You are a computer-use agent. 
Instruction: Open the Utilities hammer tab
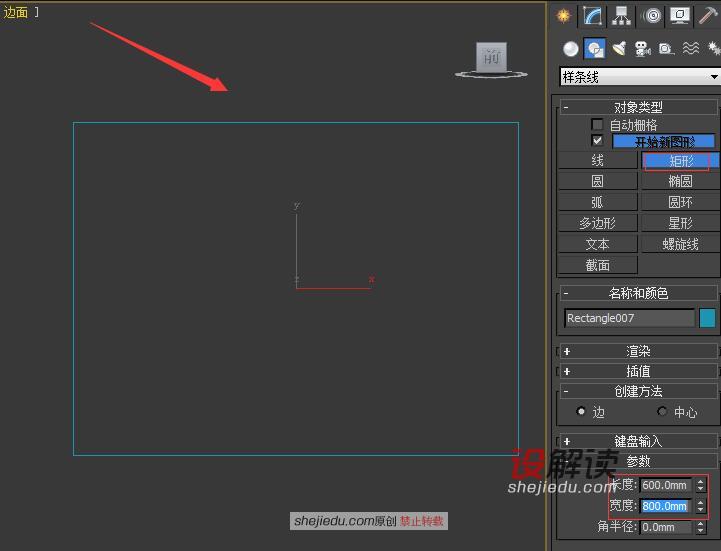(709, 15)
